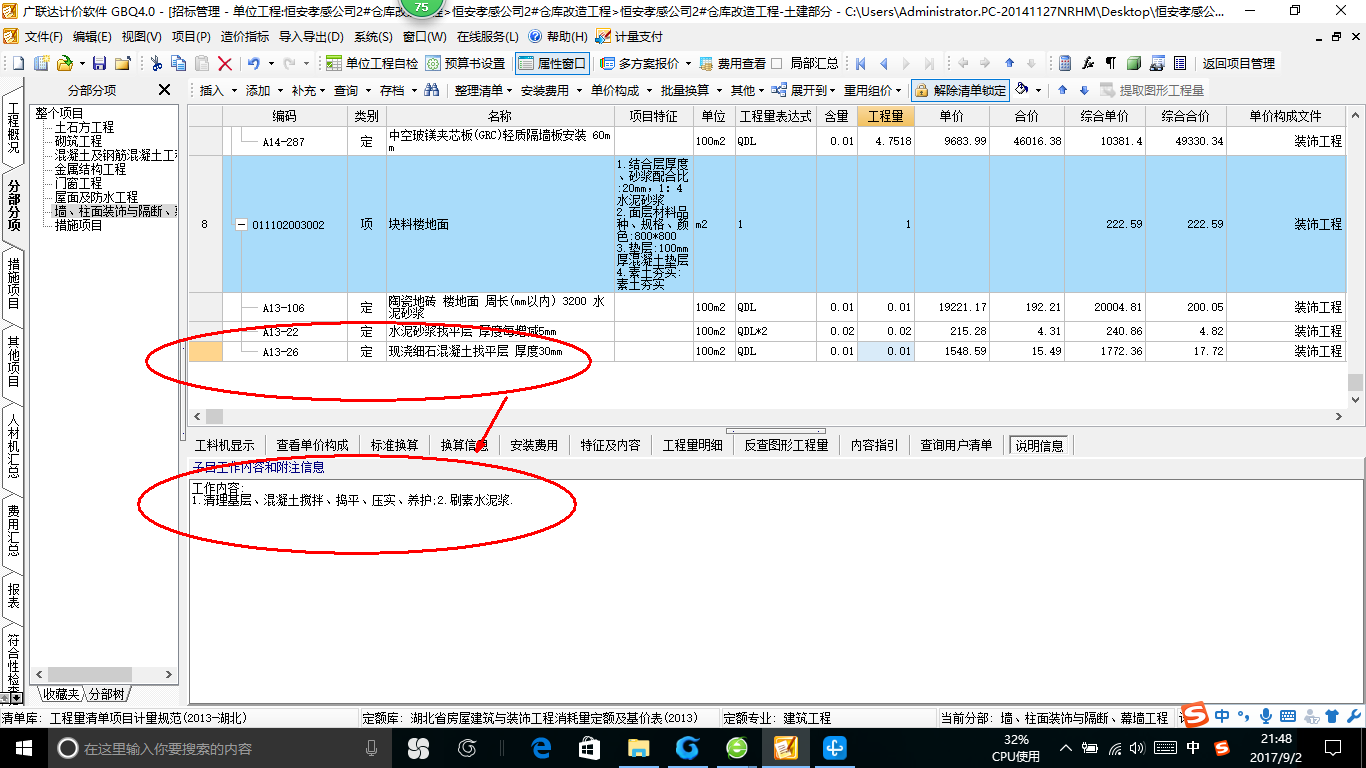The height and width of the screenshot is (768, 1366).
Task: Click the fx formula icon
Action: pos(1088,63)
